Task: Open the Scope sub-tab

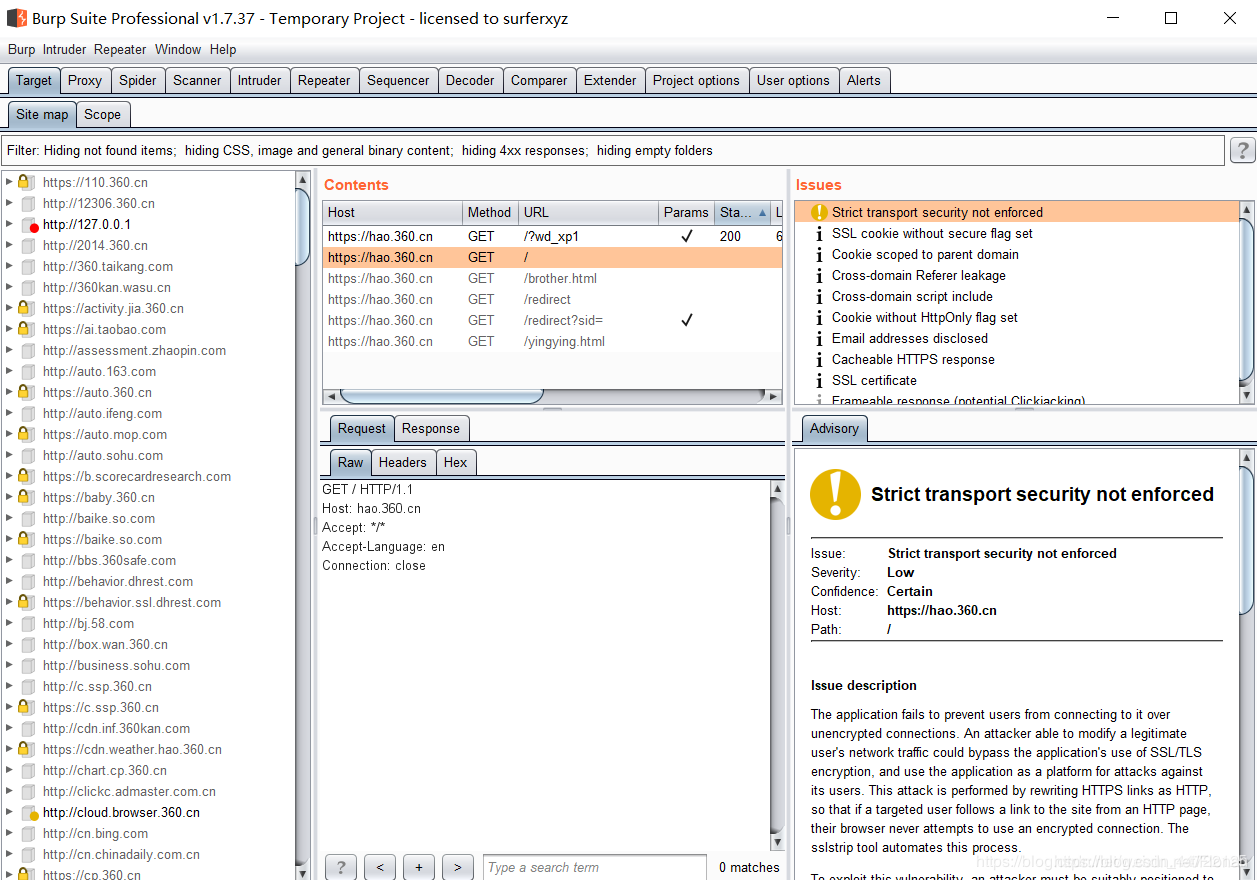Action: [x=102, y=114]
